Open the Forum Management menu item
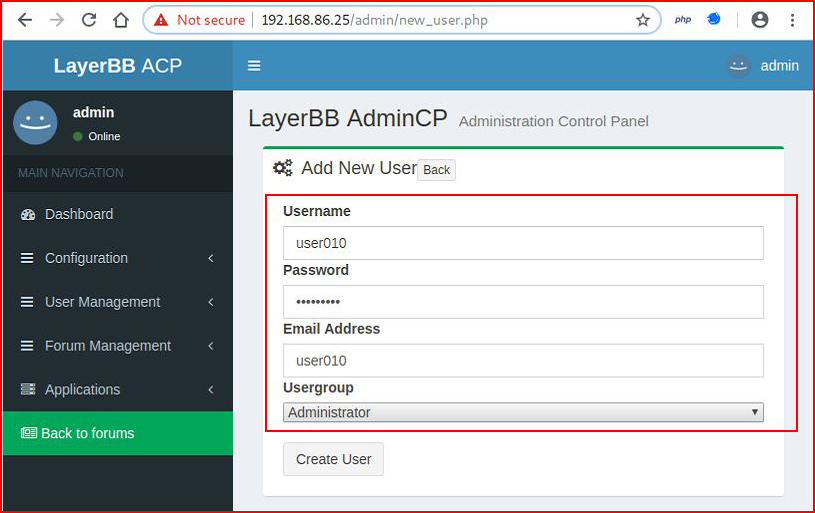The image size is (815, 513). click(x=118, y=346)
